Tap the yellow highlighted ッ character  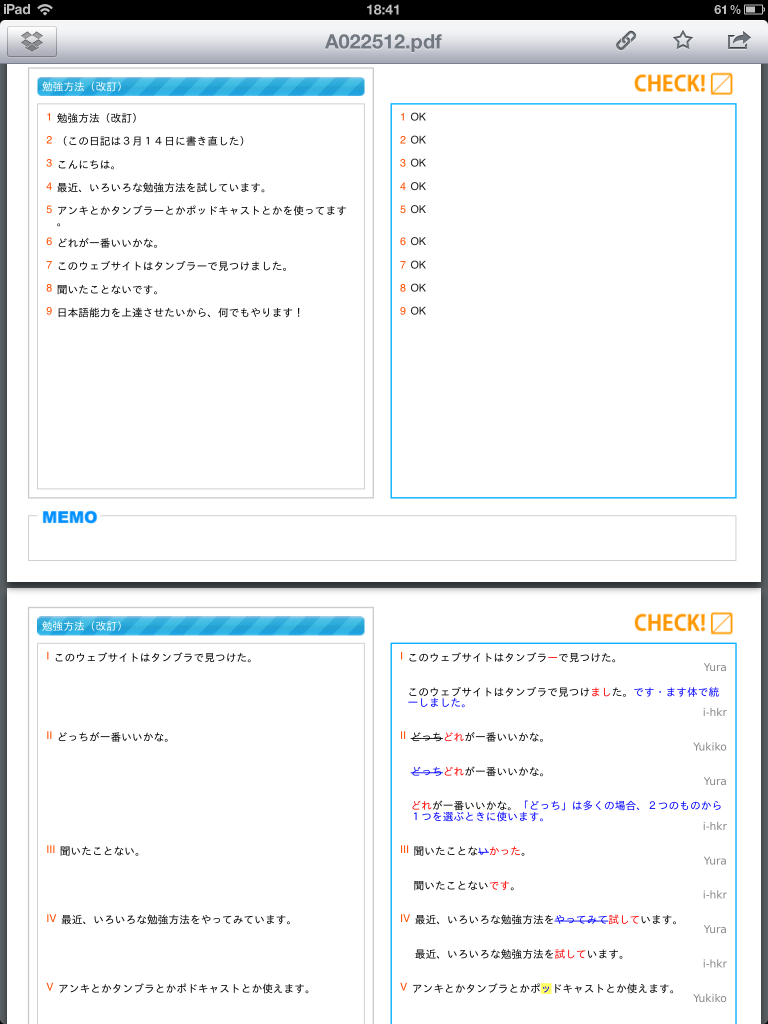pos(545,989)
